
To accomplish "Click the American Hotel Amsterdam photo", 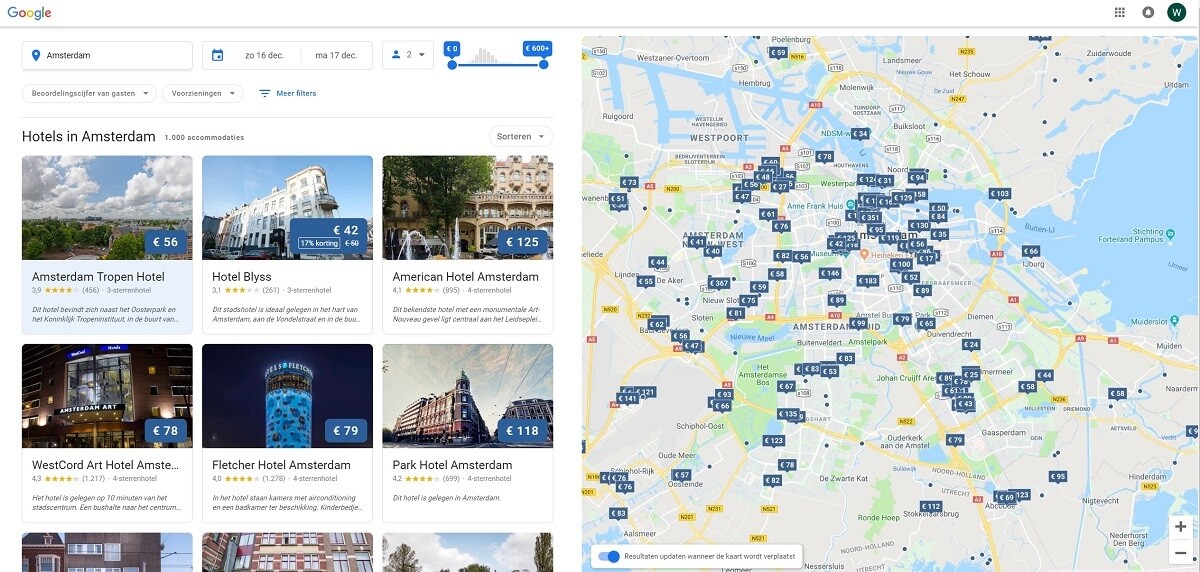I will 467,207.
